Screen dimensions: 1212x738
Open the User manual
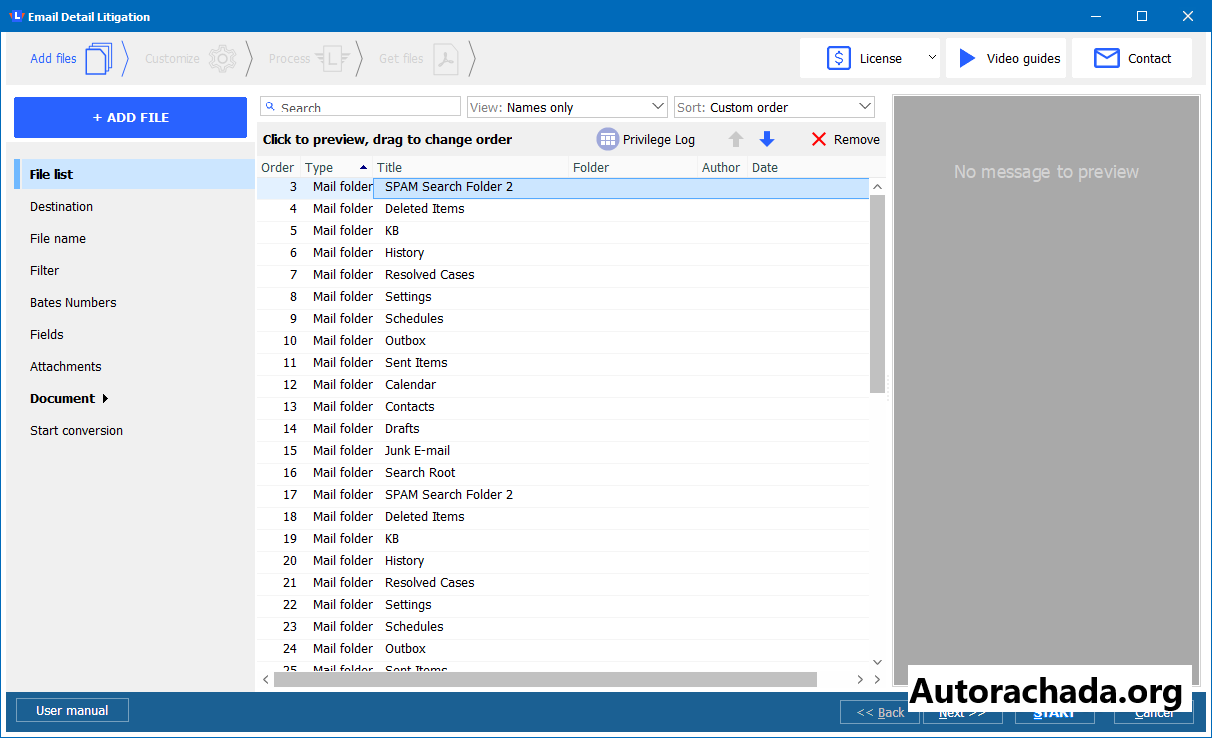click(x=72, y=711)
